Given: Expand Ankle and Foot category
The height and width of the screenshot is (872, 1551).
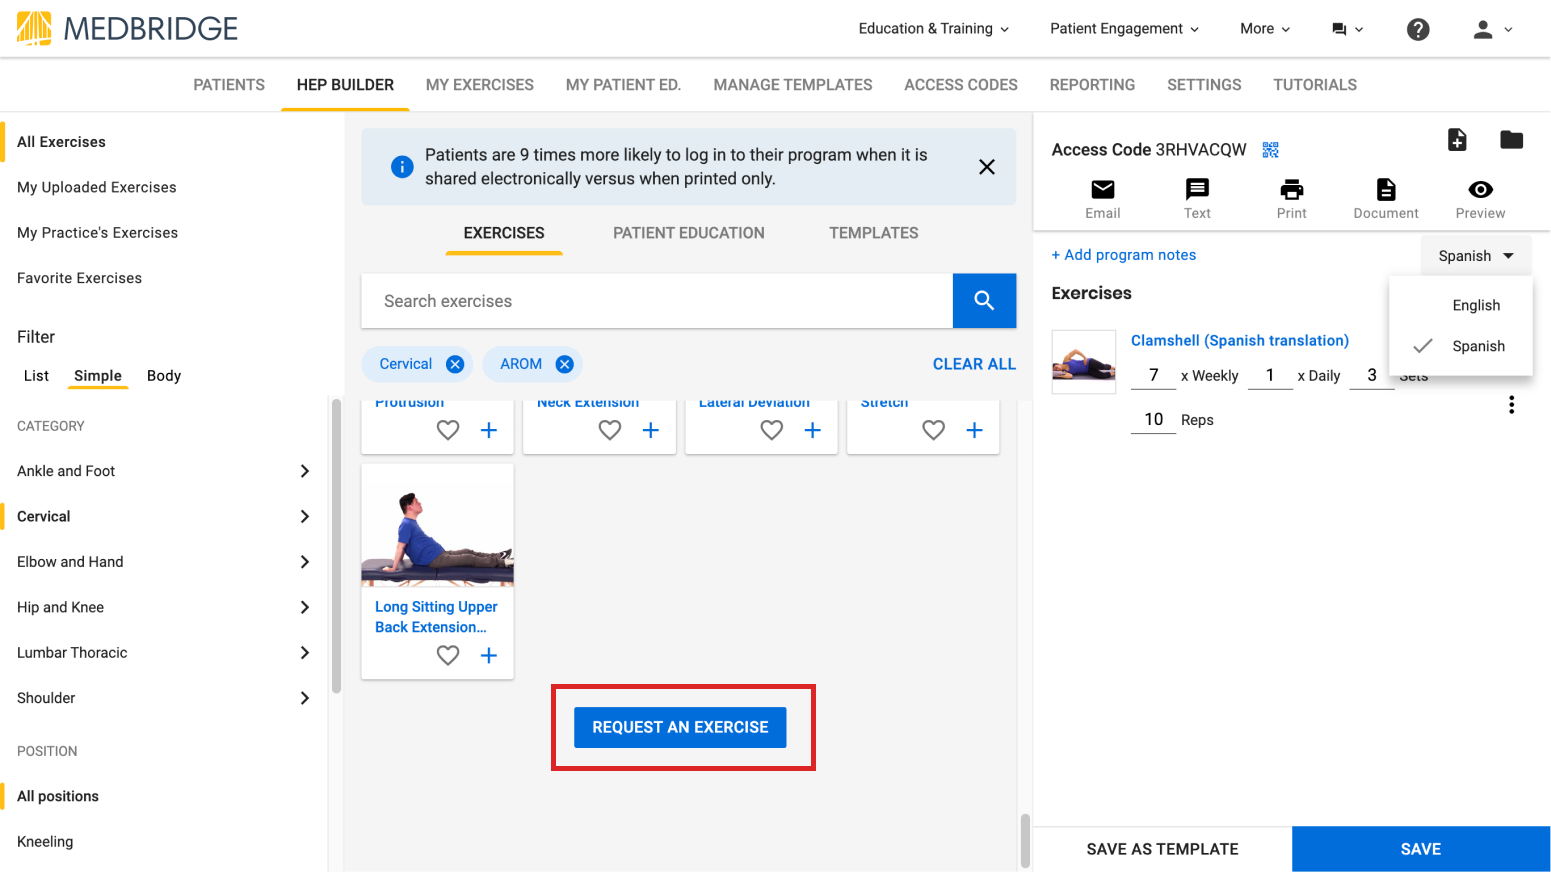Looking at the screenshot, I should [305, 471].
